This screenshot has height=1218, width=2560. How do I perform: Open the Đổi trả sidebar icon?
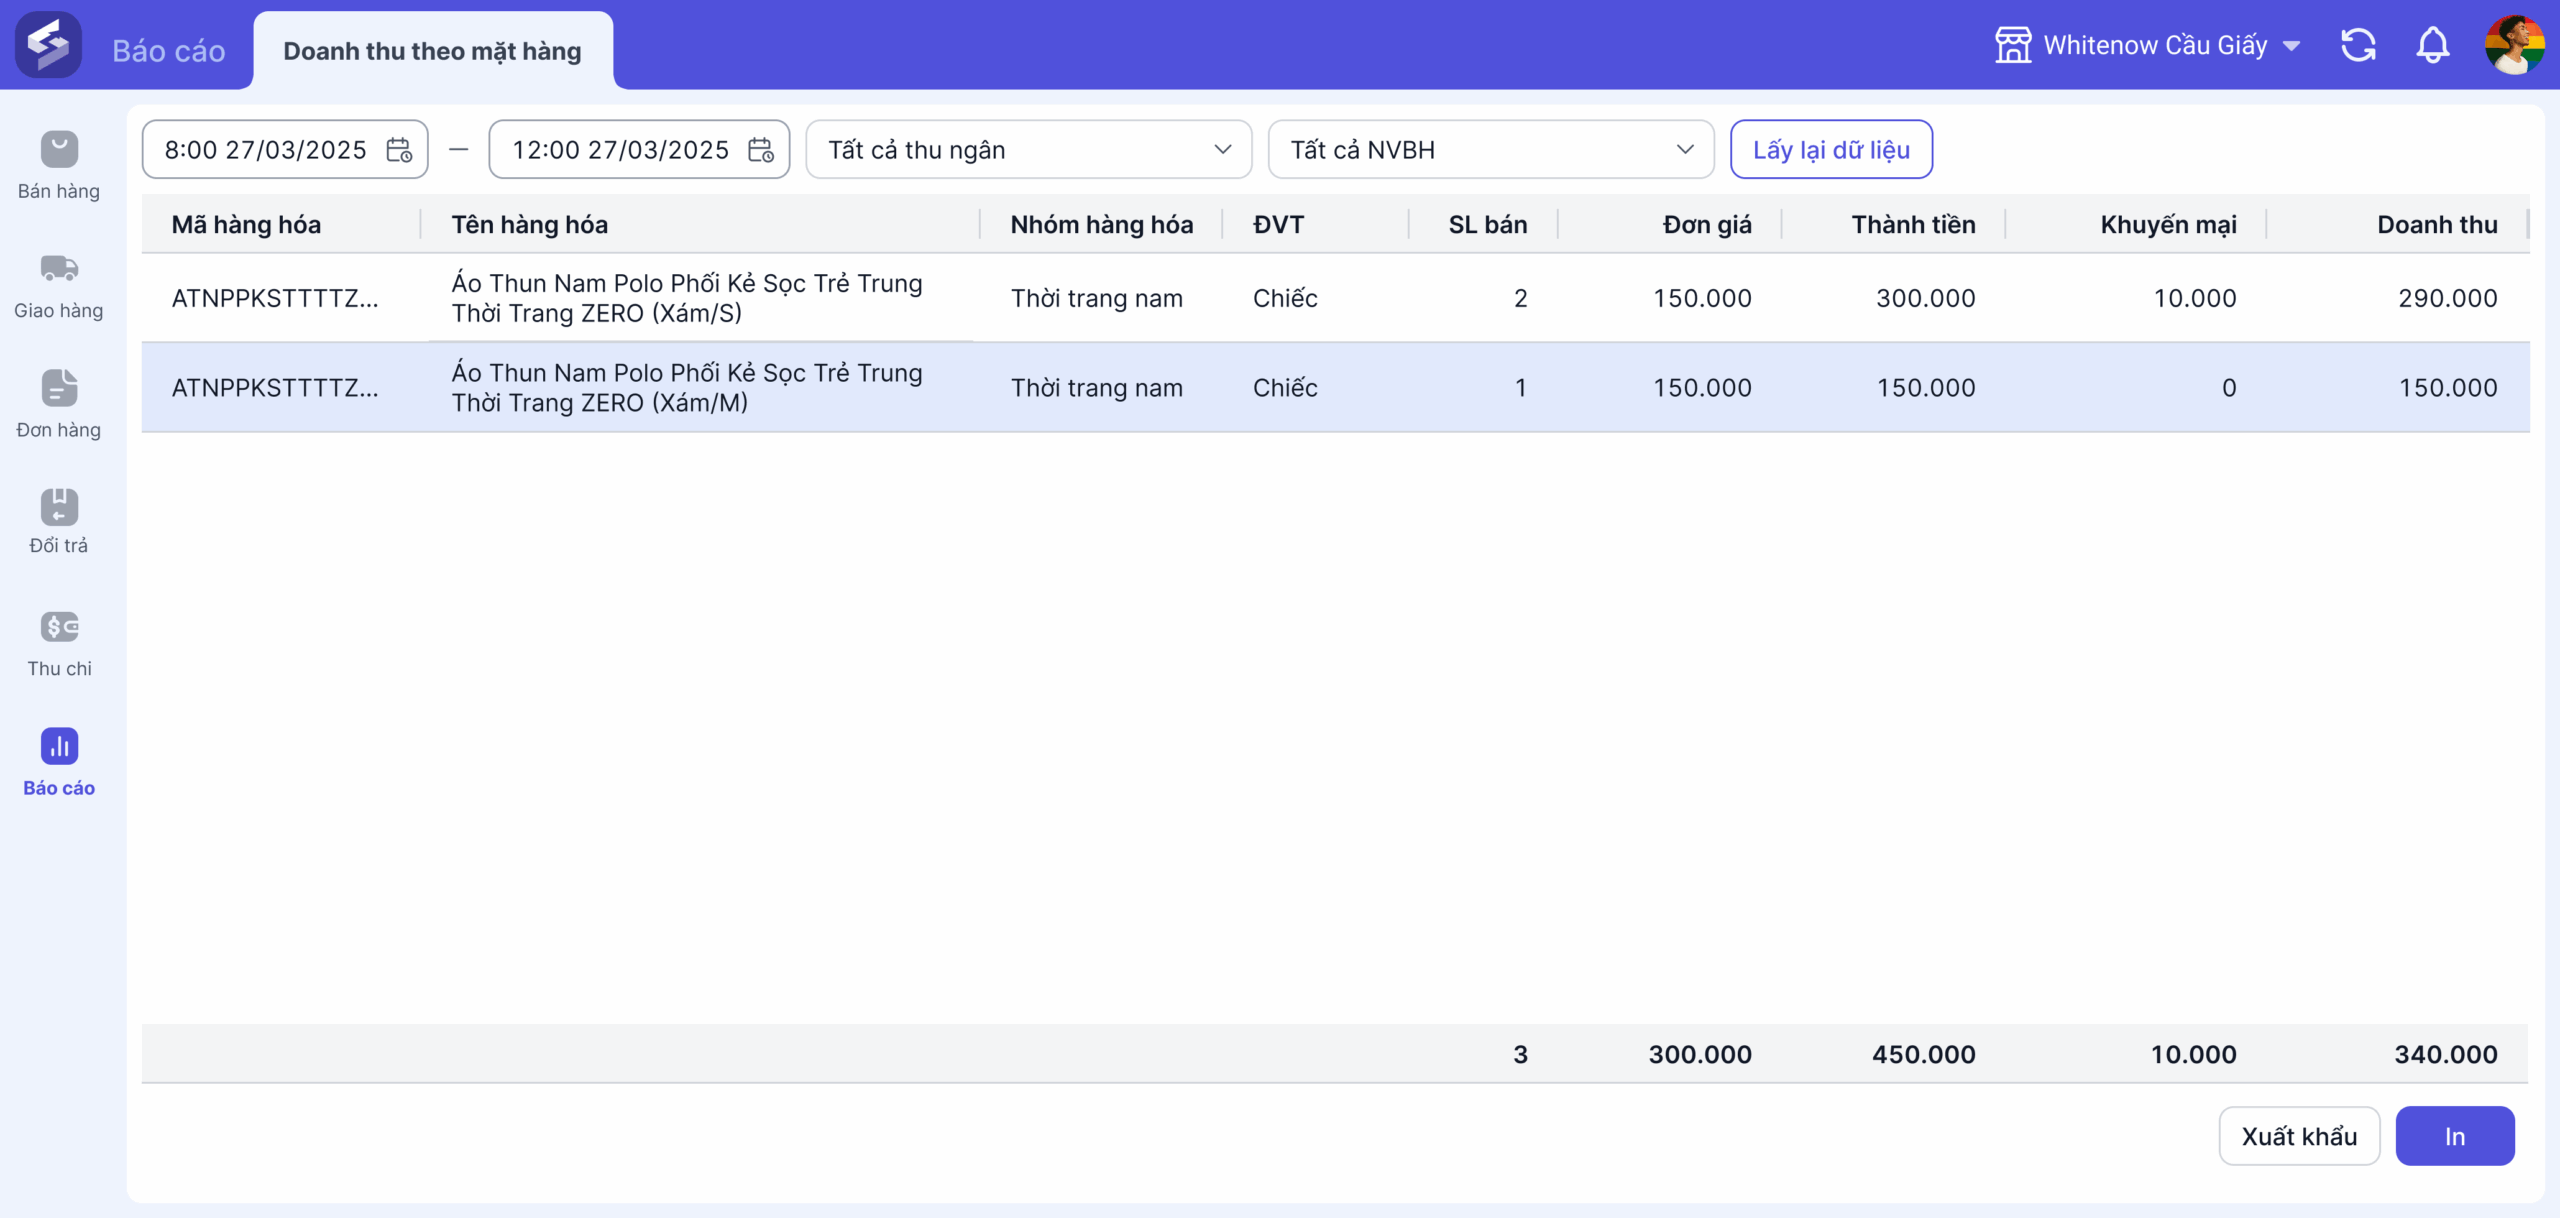click(x=59, y=506)
